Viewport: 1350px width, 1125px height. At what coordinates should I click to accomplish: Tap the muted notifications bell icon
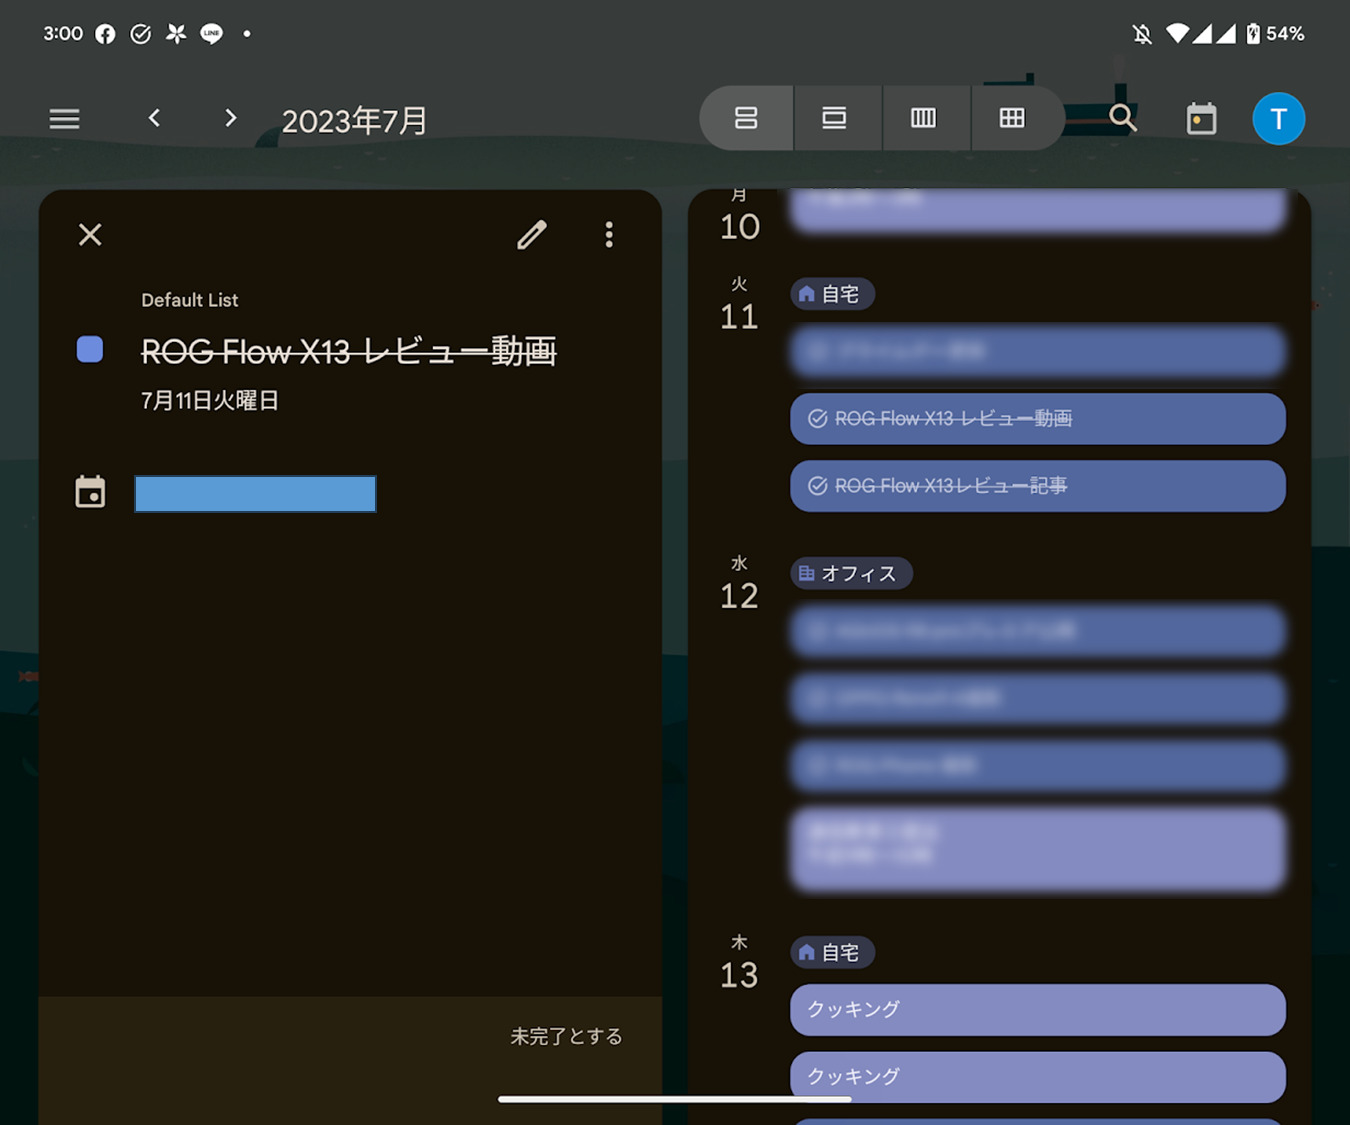pyautogui.click(x=1142, y=34)
